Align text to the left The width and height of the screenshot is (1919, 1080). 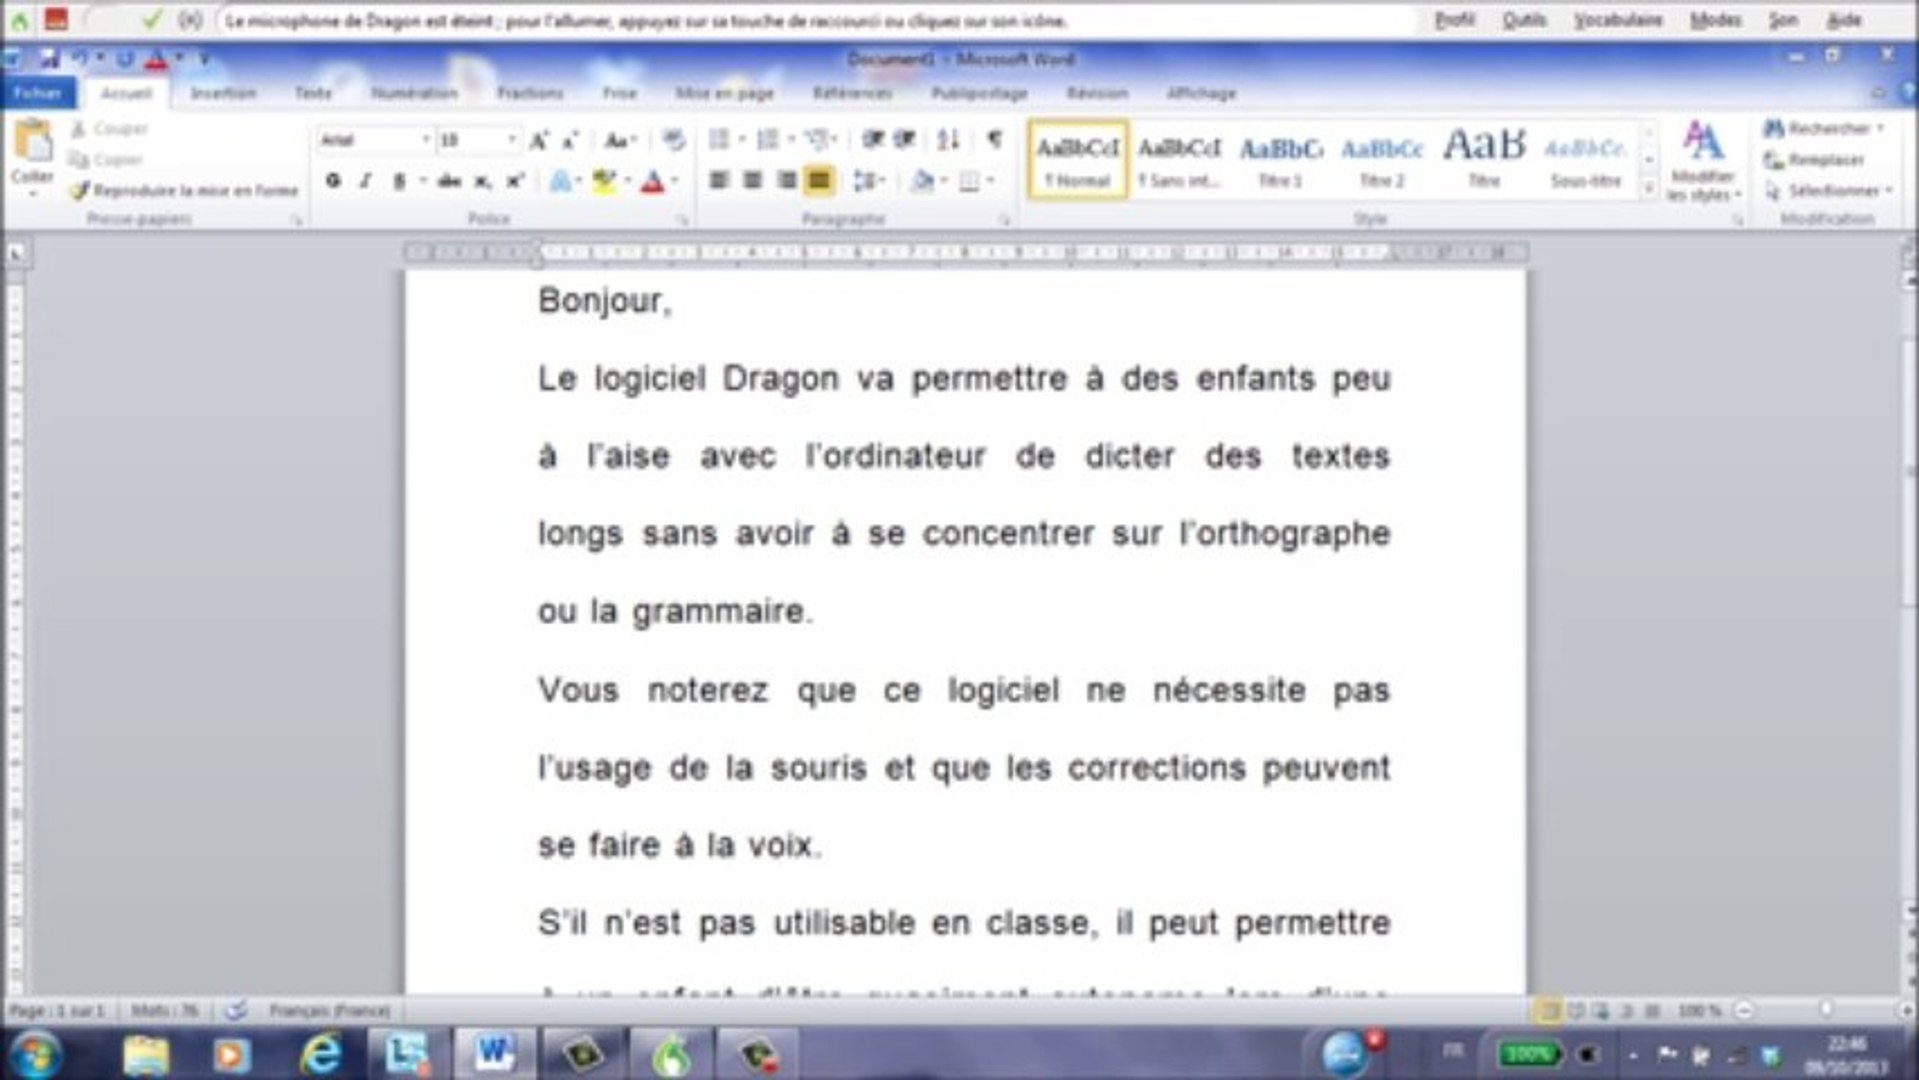(x=718, y=181)
